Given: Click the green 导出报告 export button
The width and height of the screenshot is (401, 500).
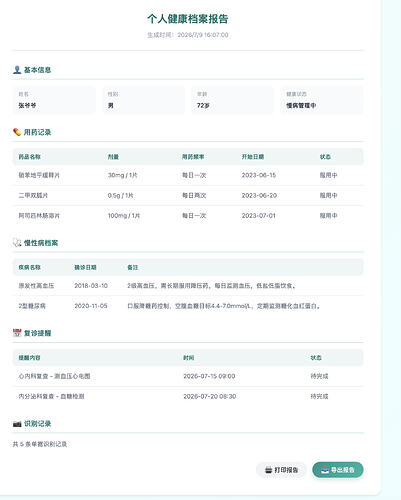Looking at the screenshot, I should click(338, 470).
